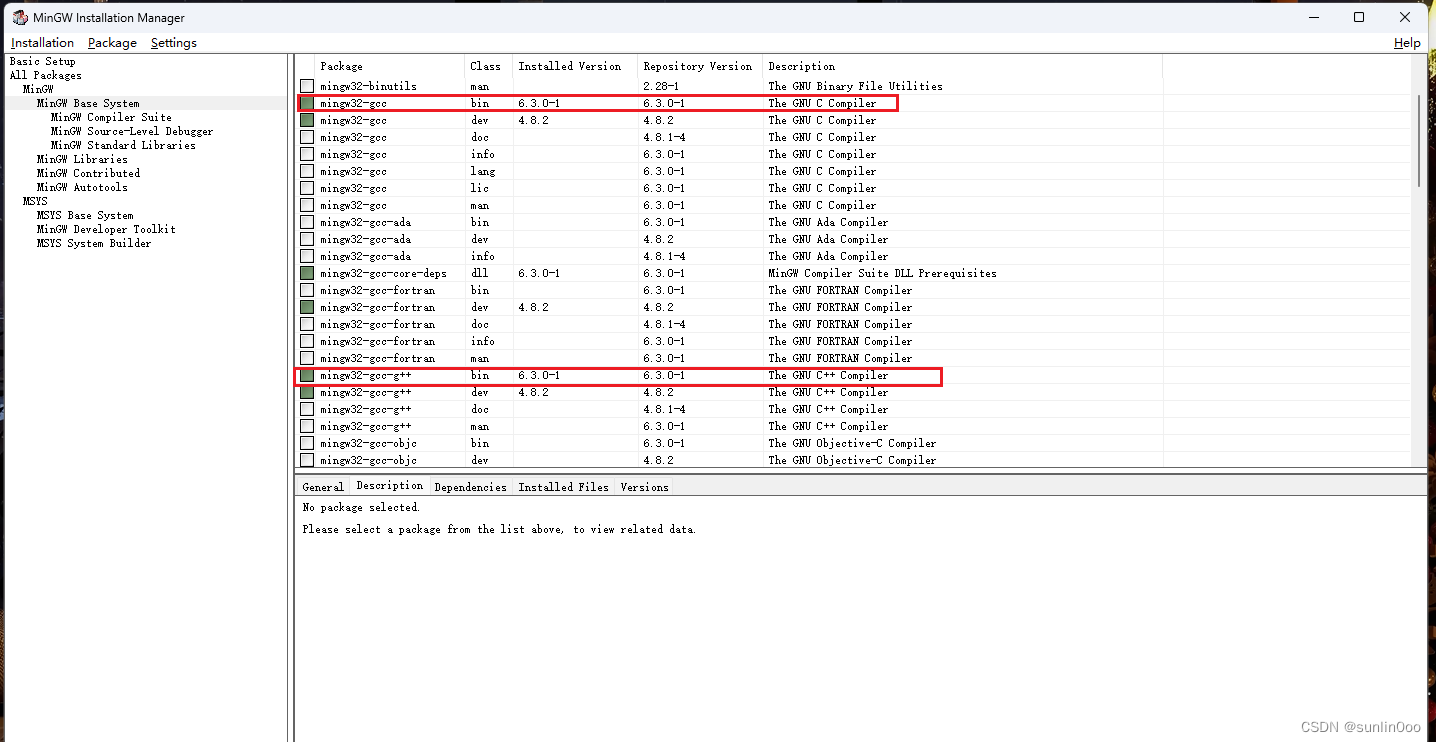Toggle the mingw32-gcc dev package checkbox
The height and width of the screenshot is (742, 1436).
pos(307,120)
